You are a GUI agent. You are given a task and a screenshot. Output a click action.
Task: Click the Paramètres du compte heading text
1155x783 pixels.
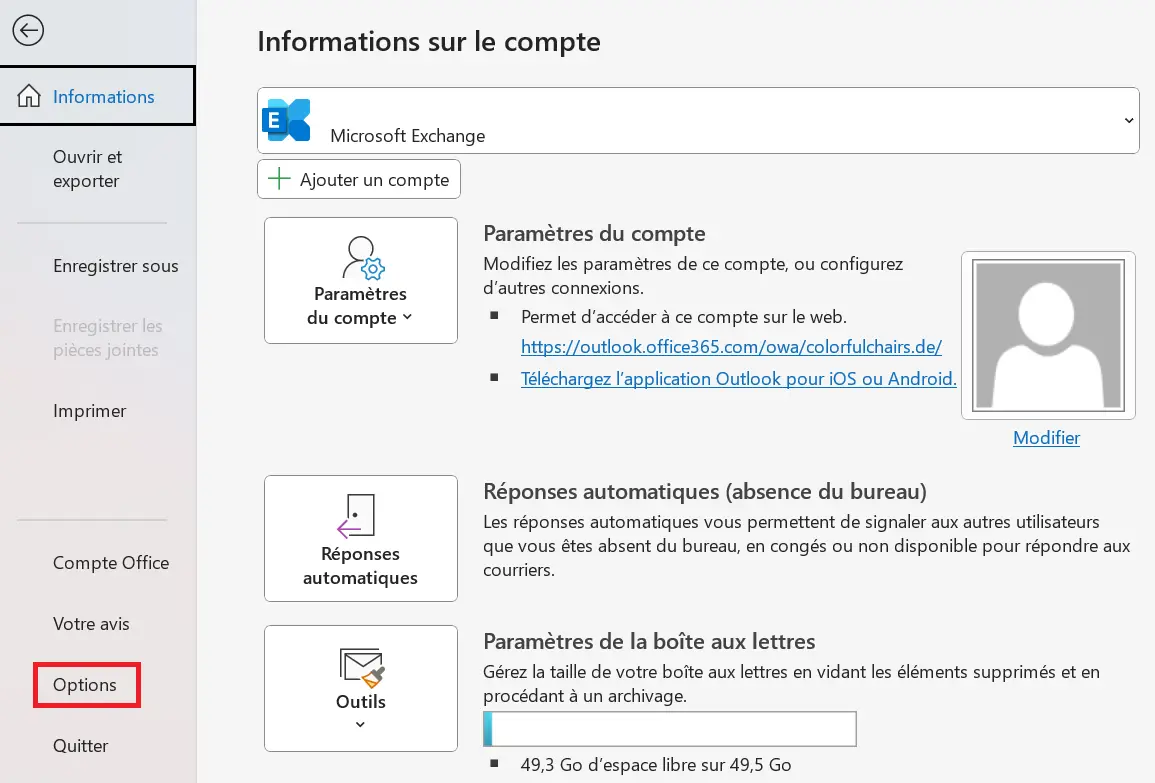pos(594,234)
